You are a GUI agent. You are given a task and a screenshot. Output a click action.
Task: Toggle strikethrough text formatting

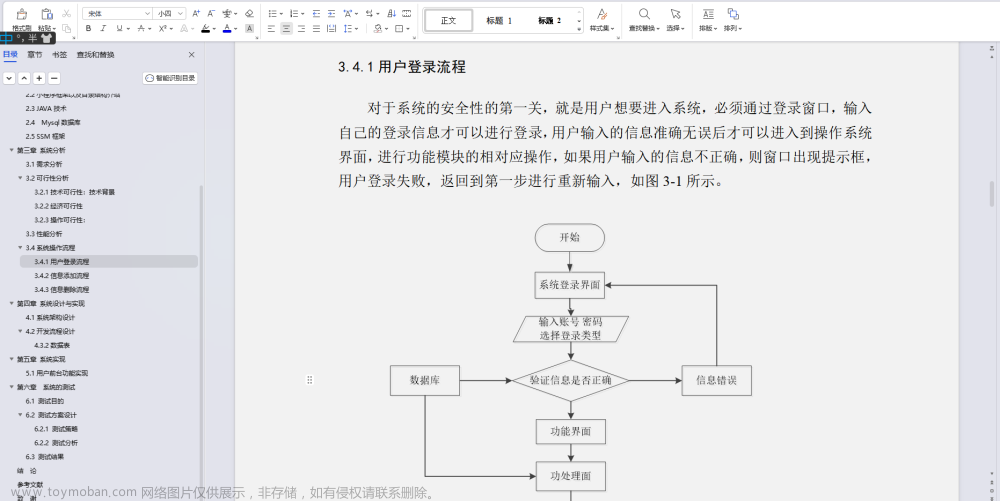(141, 28)
